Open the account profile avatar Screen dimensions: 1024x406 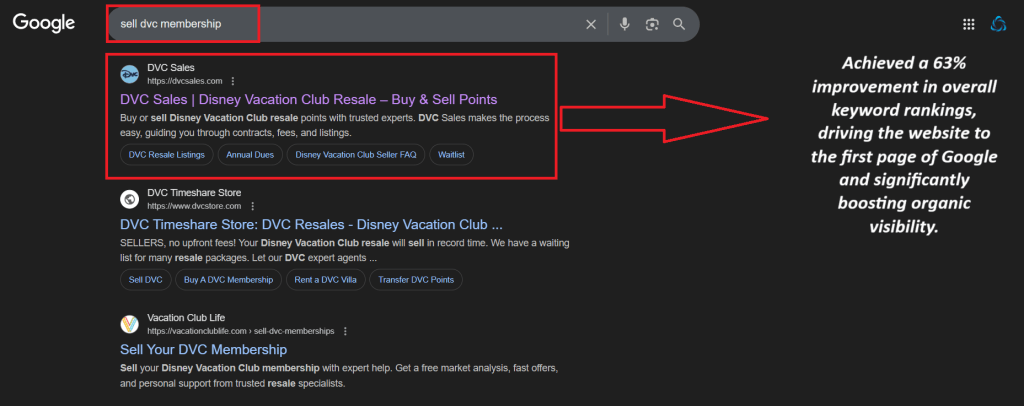click(x=997, y=24)
